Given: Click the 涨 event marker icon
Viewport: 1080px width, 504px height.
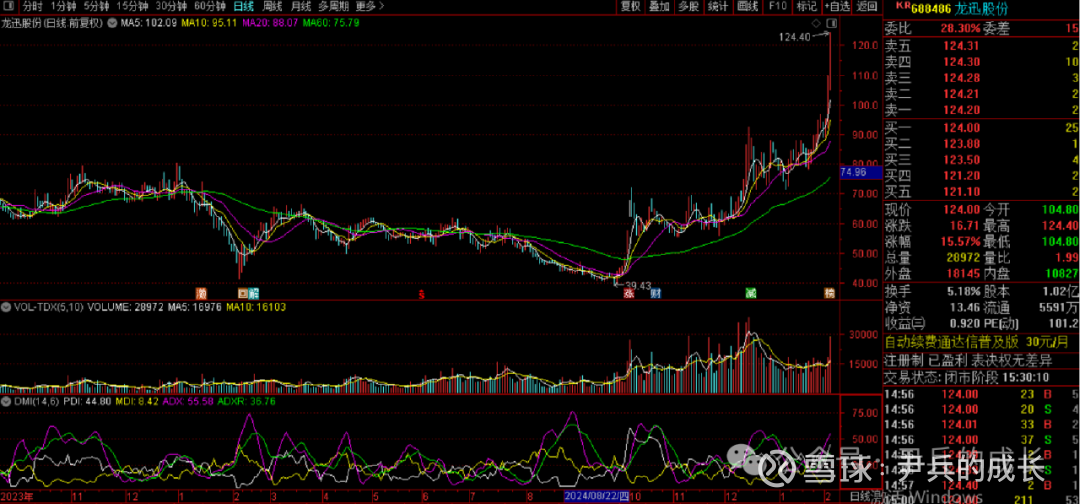Looking at the screenshot, I should click(628, 293).
